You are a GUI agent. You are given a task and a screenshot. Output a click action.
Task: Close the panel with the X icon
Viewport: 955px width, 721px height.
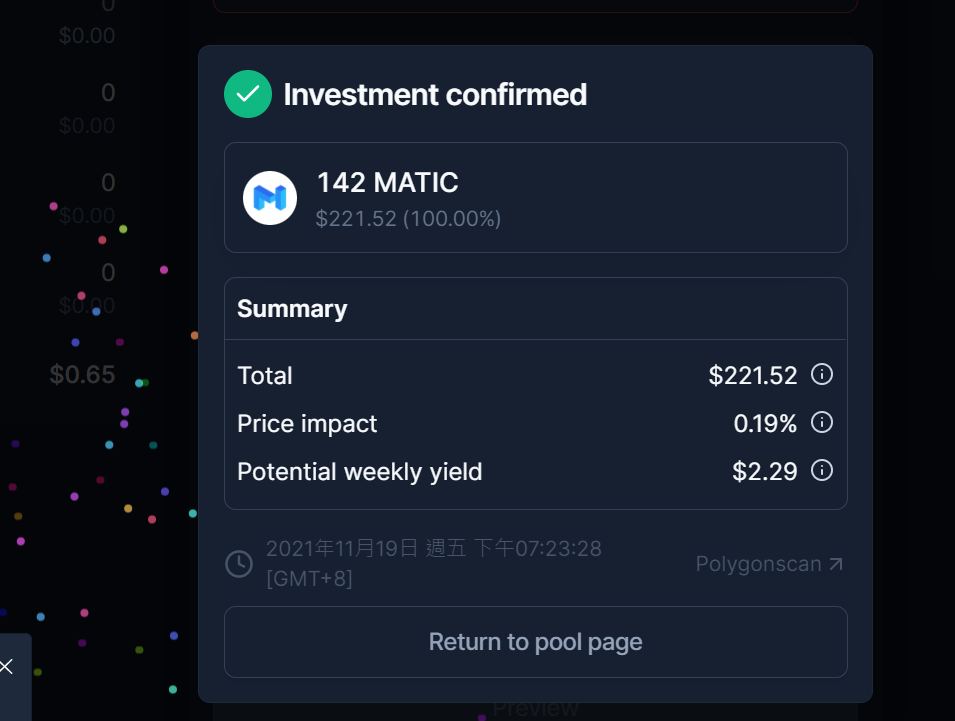[7, 666]
